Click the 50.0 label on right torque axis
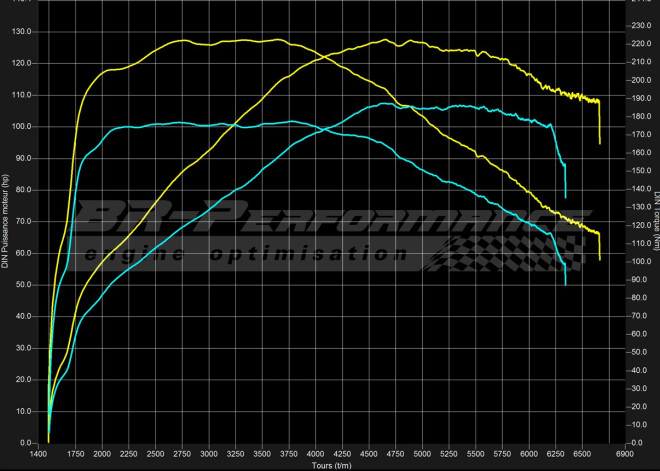The width and height of the screenshot is (660, 471). tap(638, 352)
